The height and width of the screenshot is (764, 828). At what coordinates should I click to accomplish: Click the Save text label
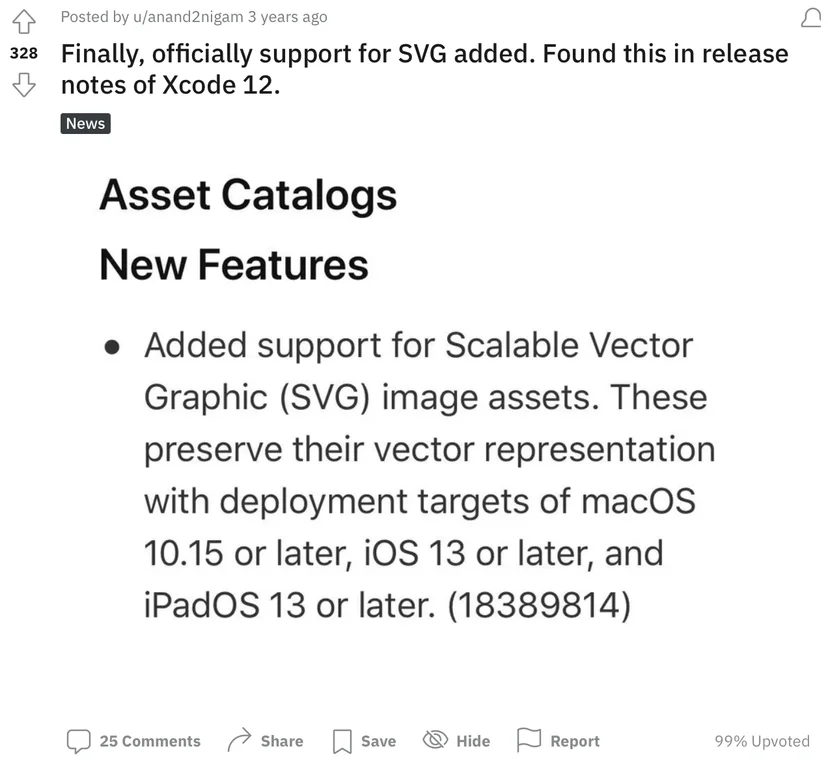pyautogui.click(x=378, y=741)
